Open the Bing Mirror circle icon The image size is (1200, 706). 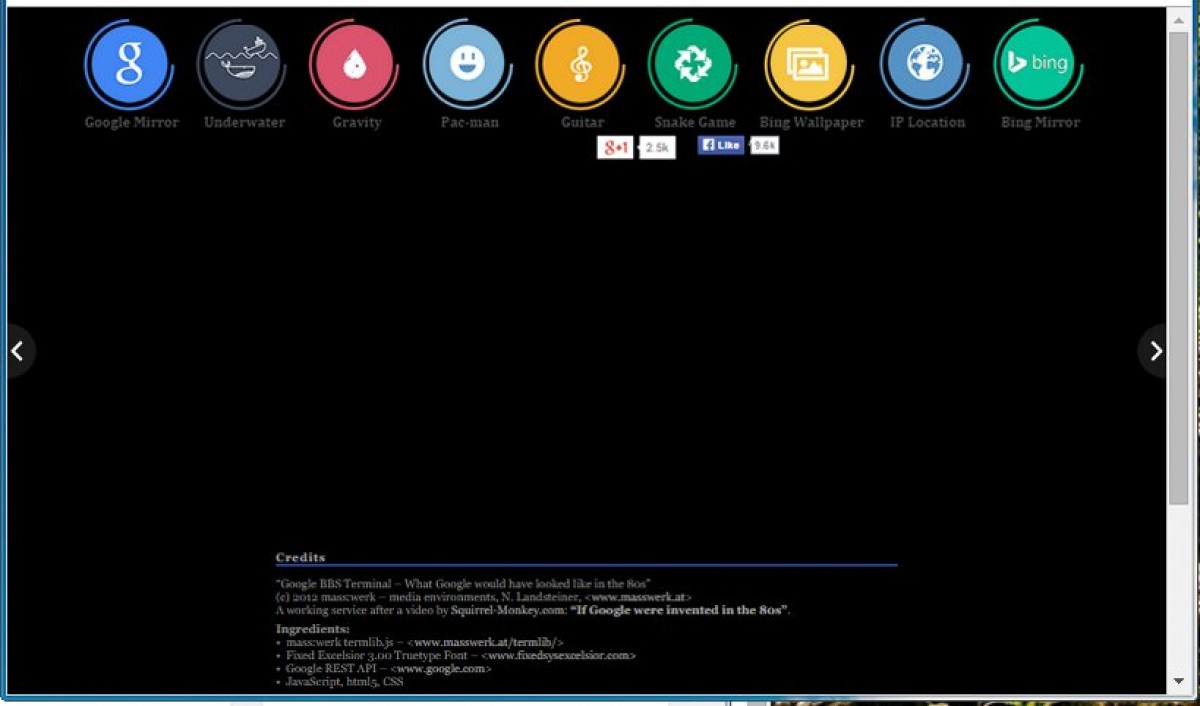pos(1038,65)
